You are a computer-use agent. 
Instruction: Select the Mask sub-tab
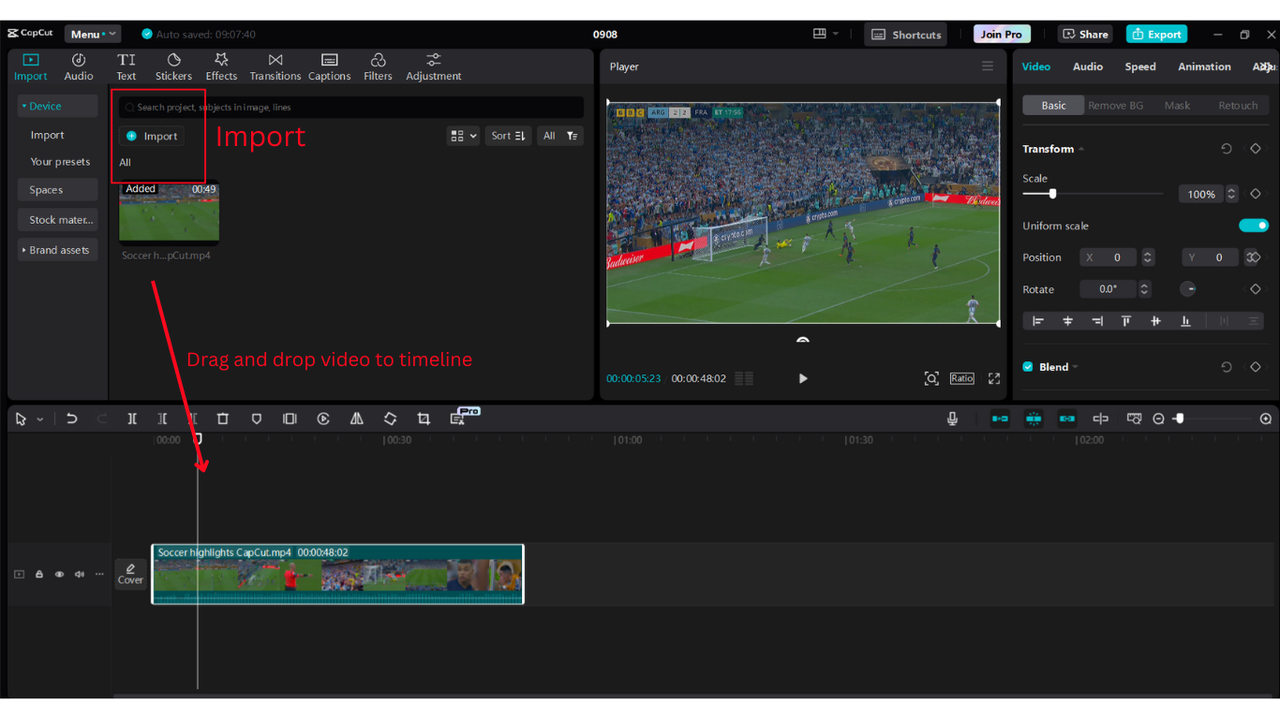click(x=1177, y=105)
